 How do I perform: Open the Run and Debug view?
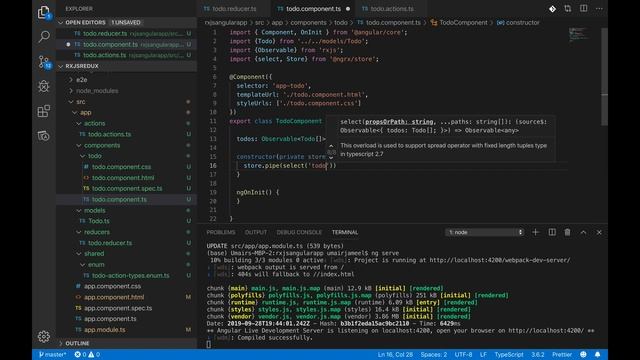(x=44, y=86)
